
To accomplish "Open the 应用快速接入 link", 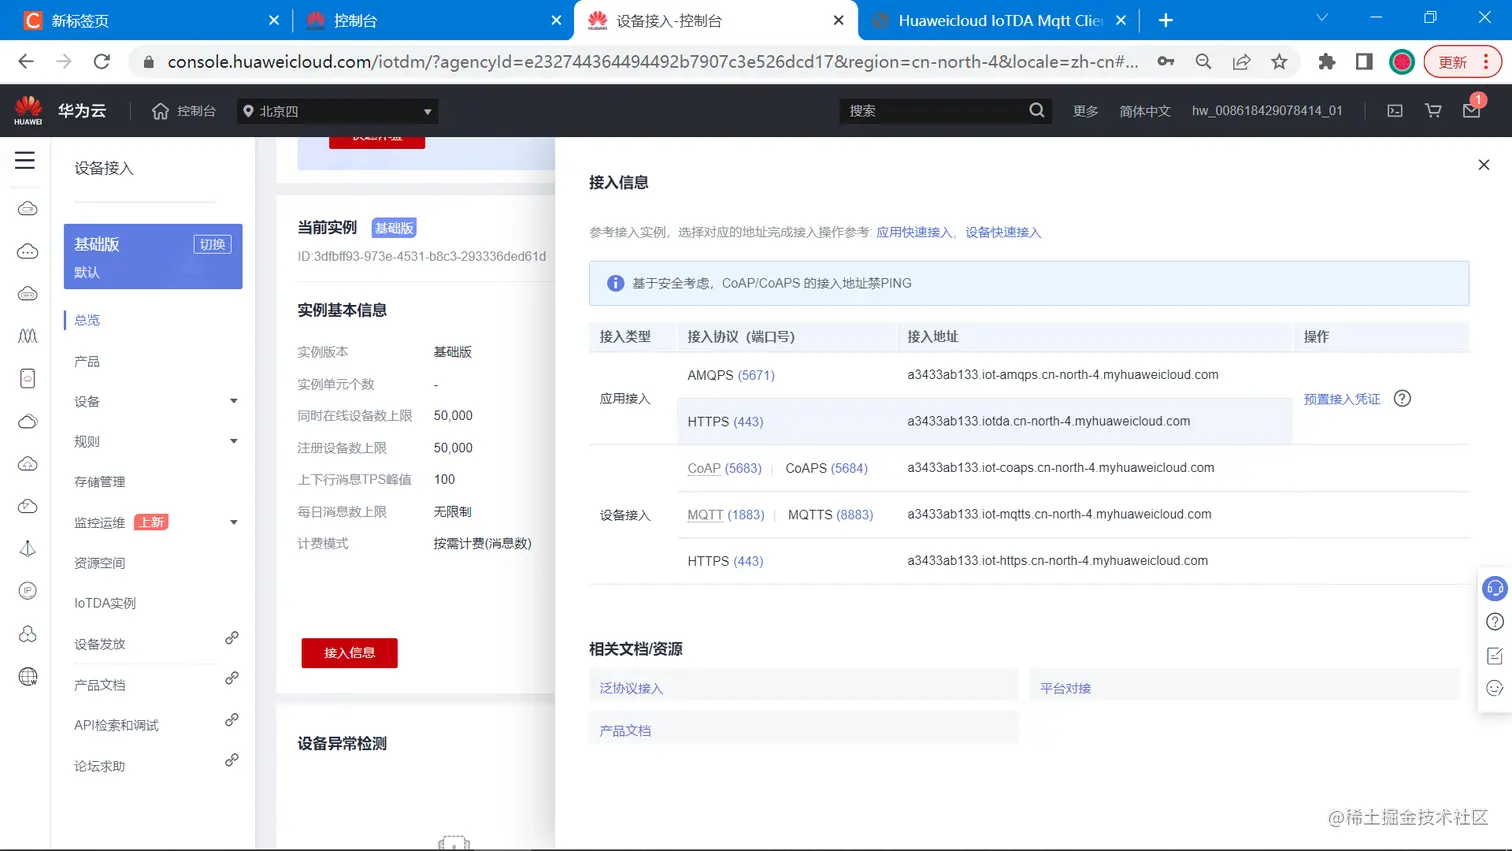I will tap(914, 232).
